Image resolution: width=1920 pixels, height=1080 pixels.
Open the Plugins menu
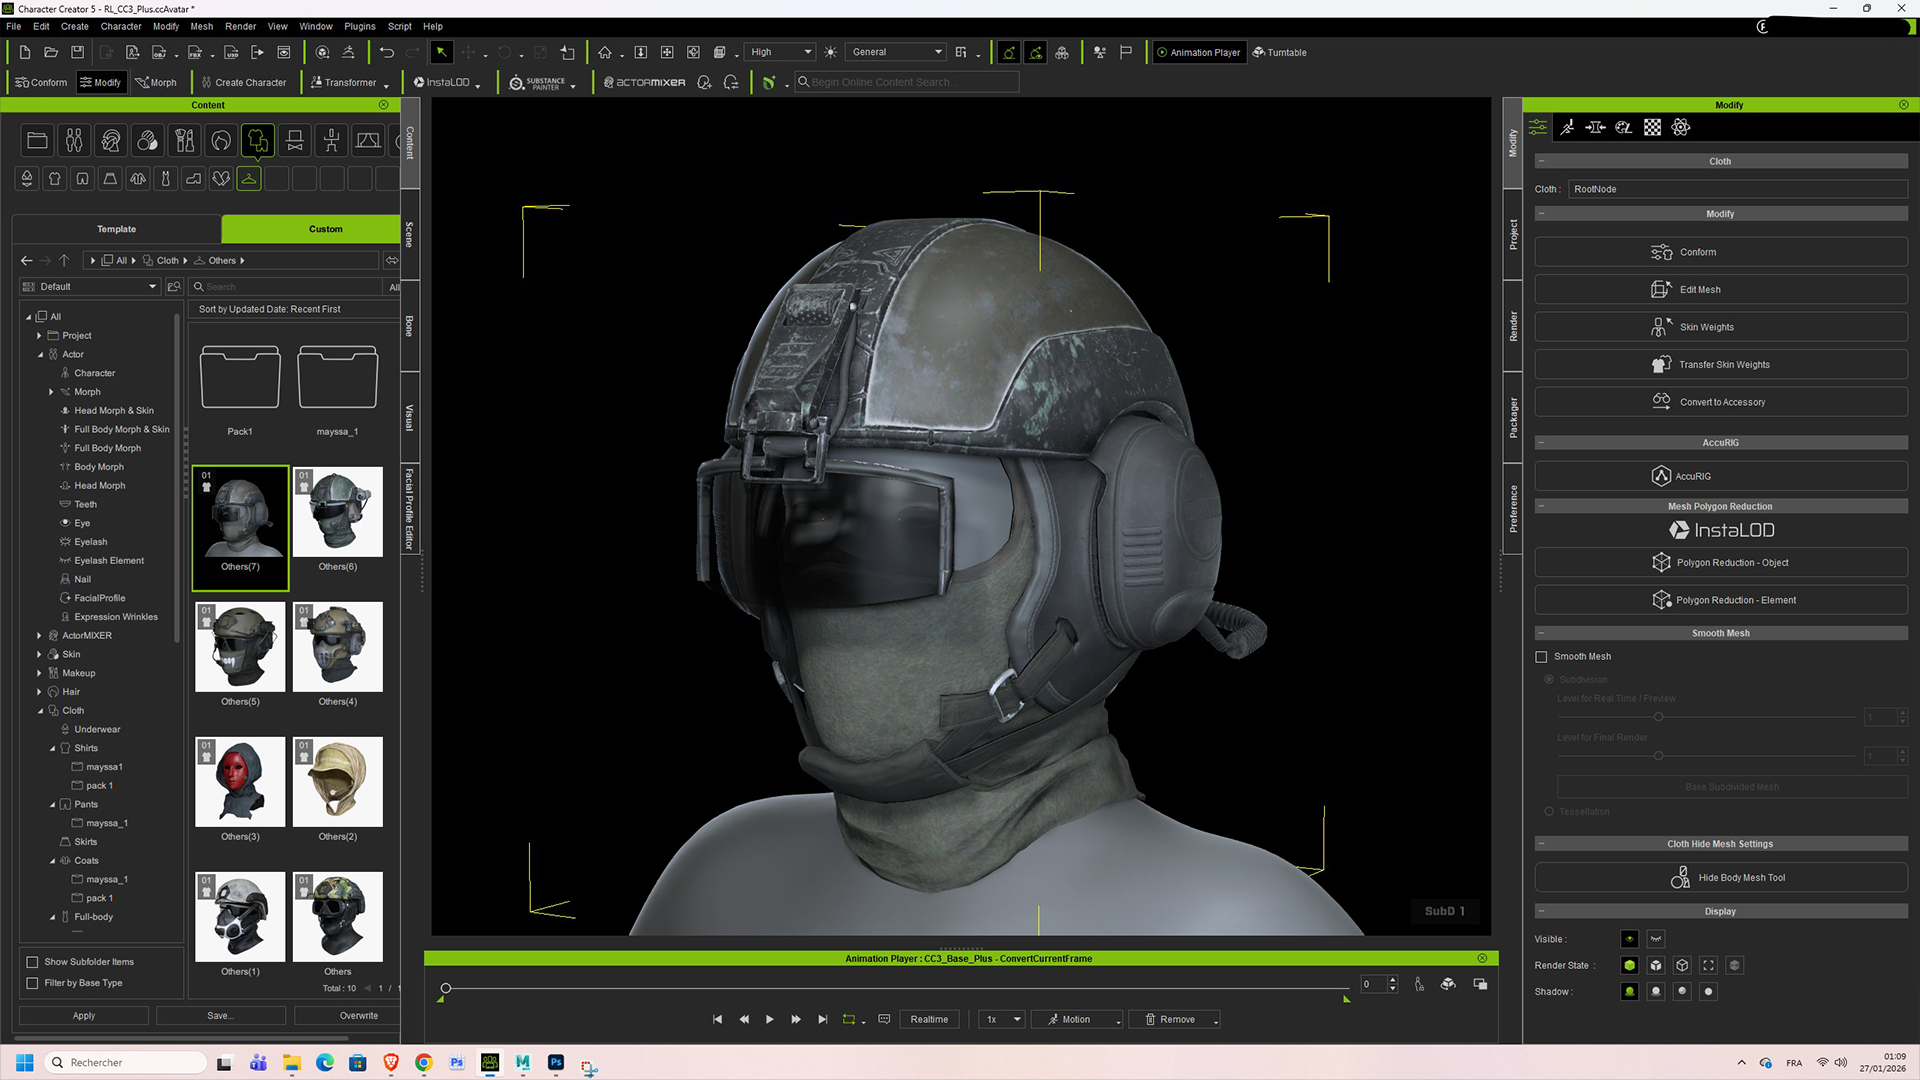359,26
